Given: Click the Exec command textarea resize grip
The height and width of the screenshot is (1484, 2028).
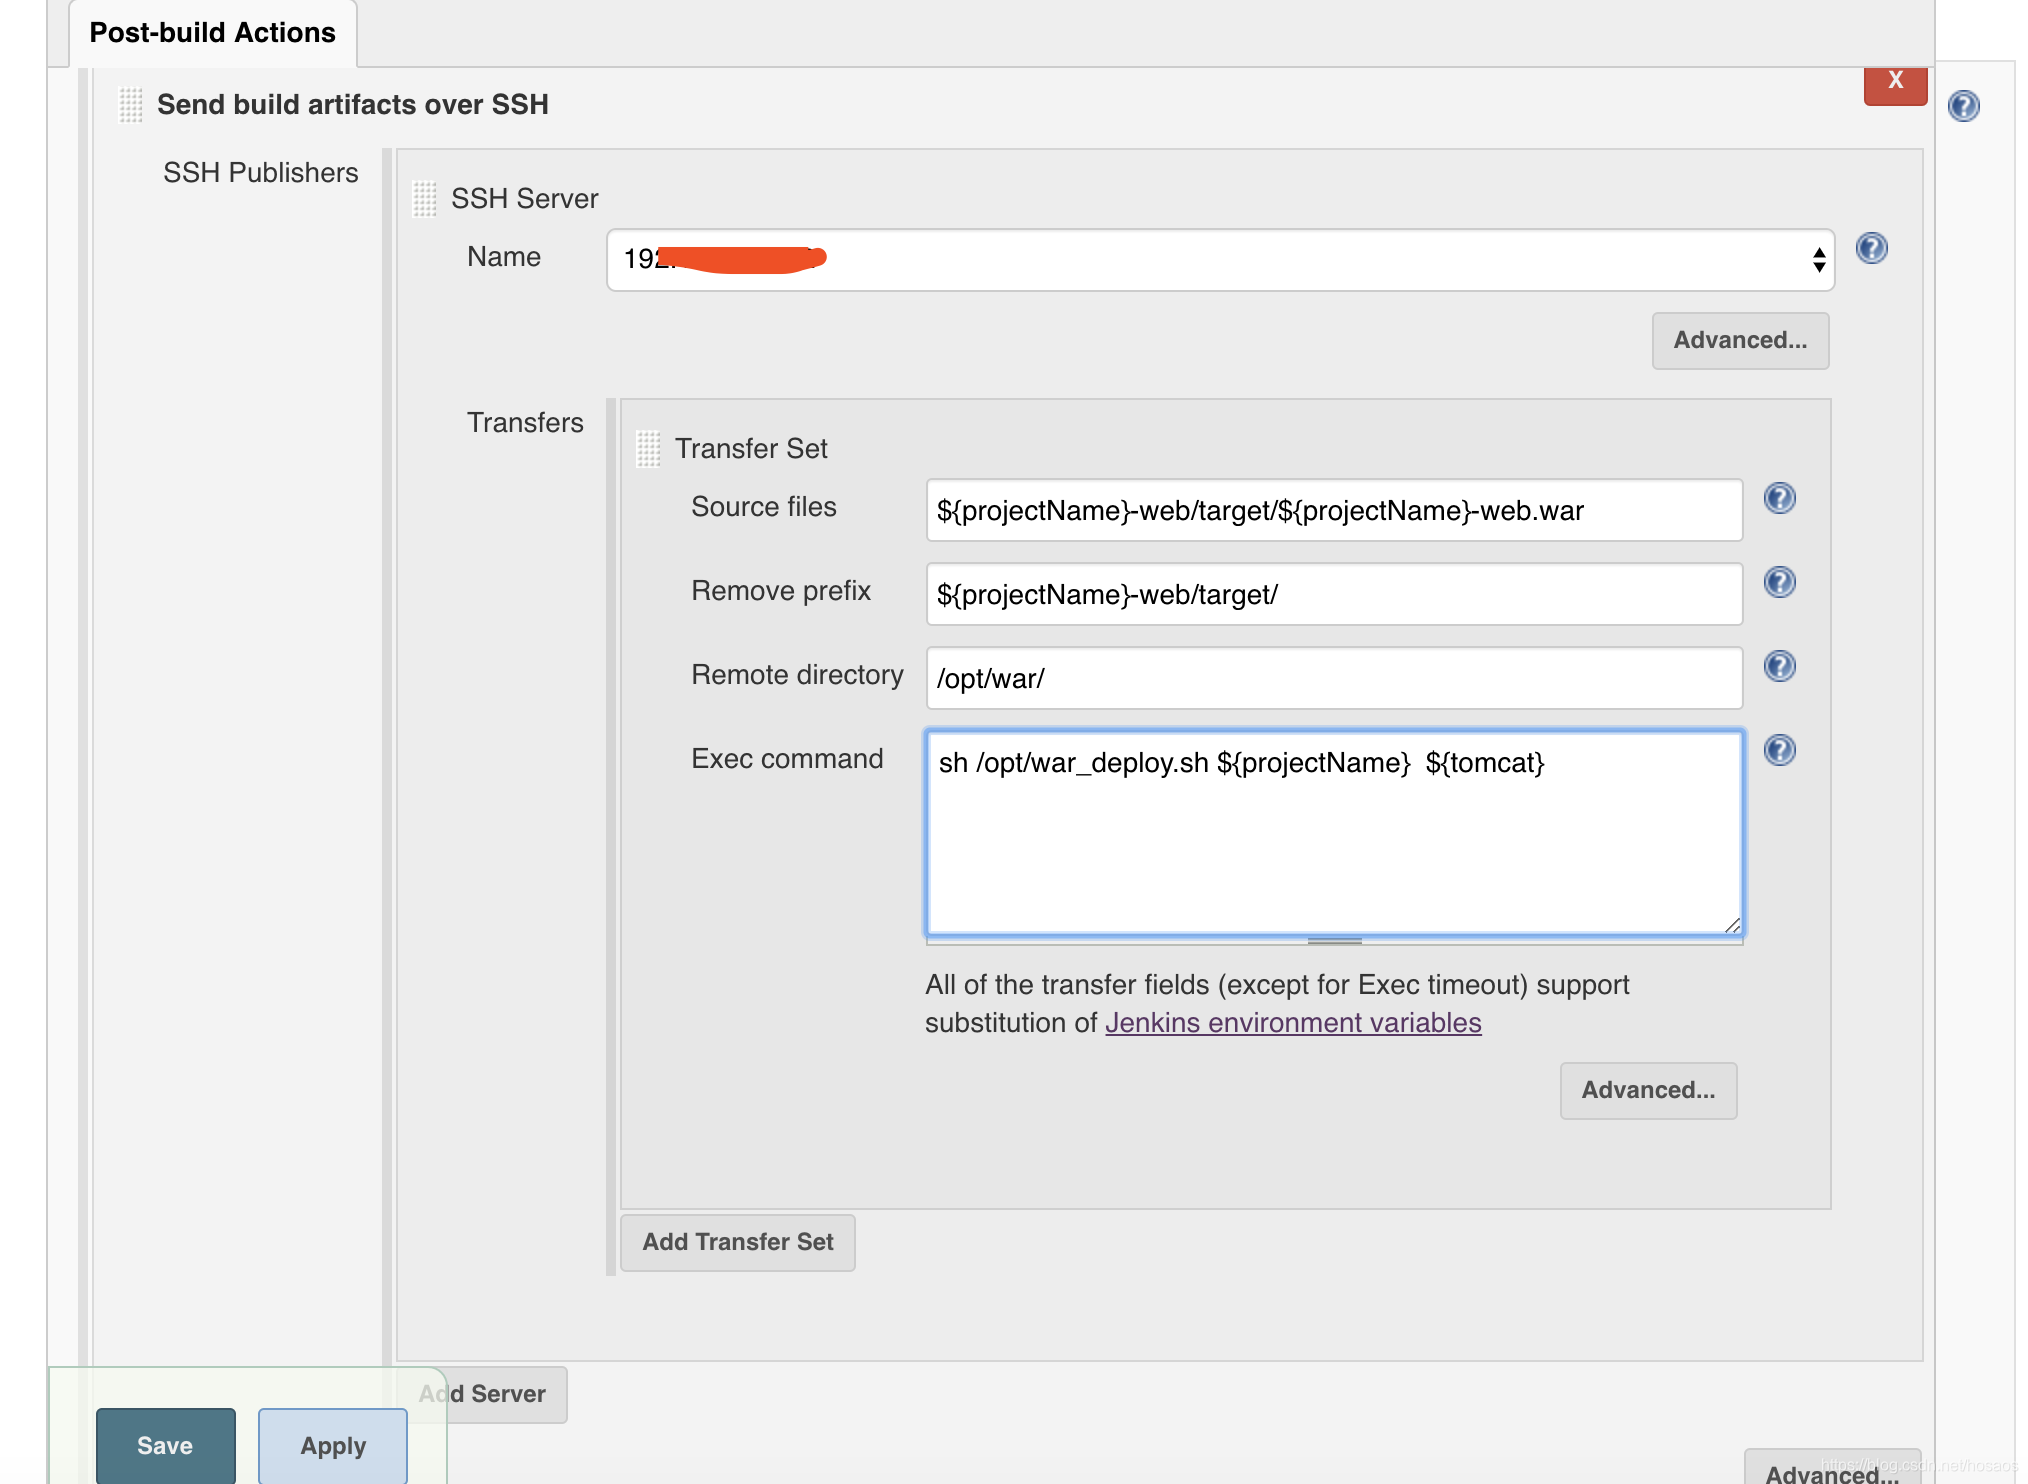Looking at the screenshot, I should (x=1731, y=925).
